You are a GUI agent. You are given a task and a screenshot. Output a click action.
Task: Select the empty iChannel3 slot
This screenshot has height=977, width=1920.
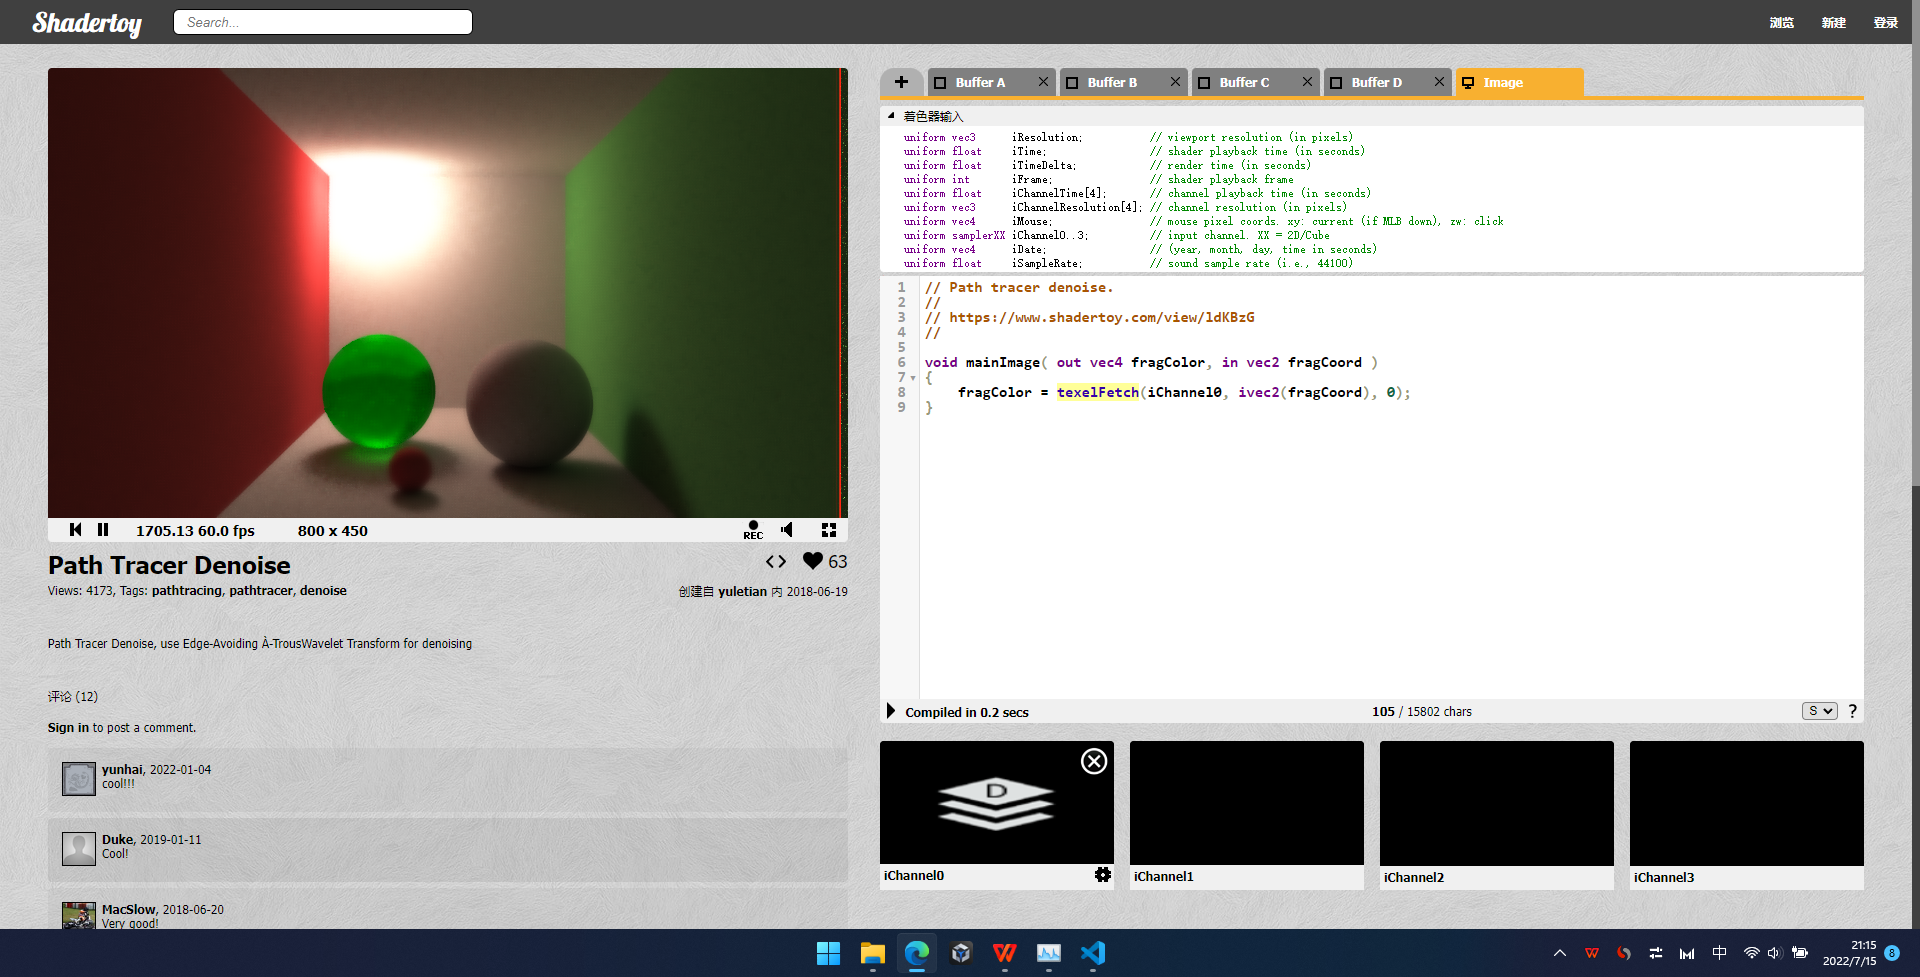[x=1746, y=803]
